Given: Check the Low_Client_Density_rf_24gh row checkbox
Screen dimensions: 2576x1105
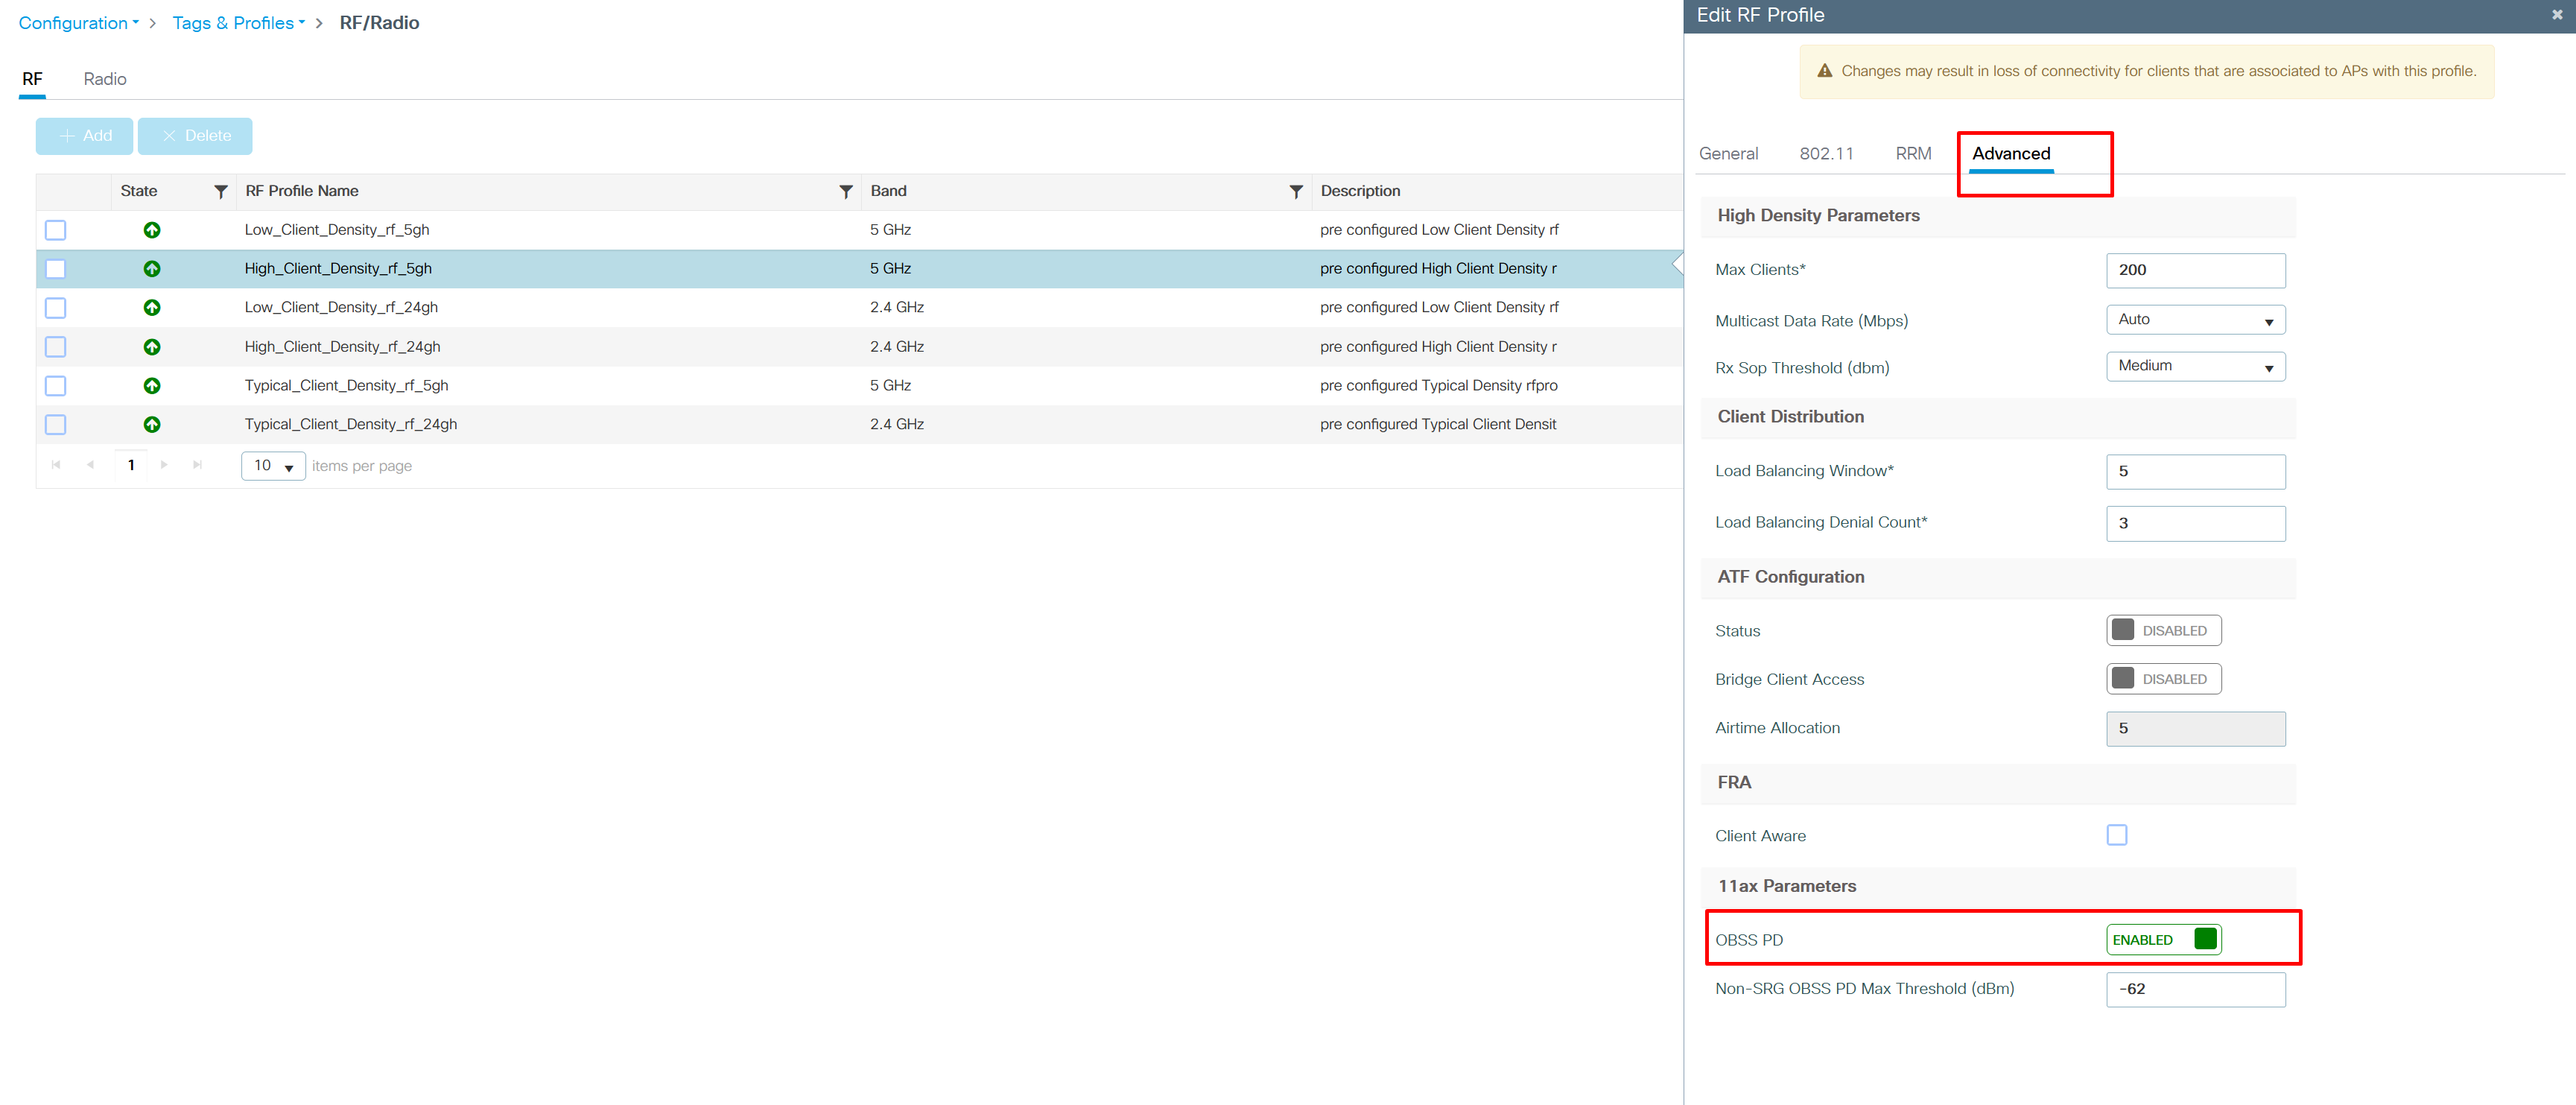Looking at the screenshot, I should 56,308.
